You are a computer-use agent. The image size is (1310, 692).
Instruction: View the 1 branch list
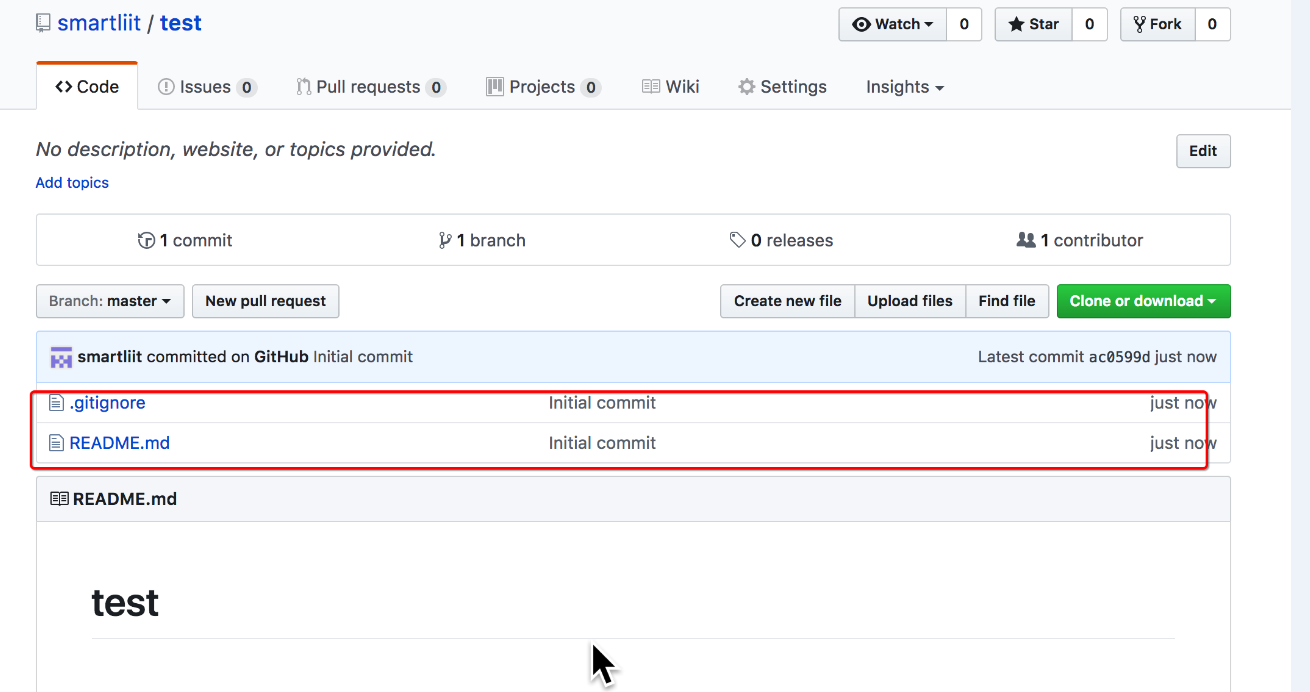pyautogui.click(x=482, y=240)
